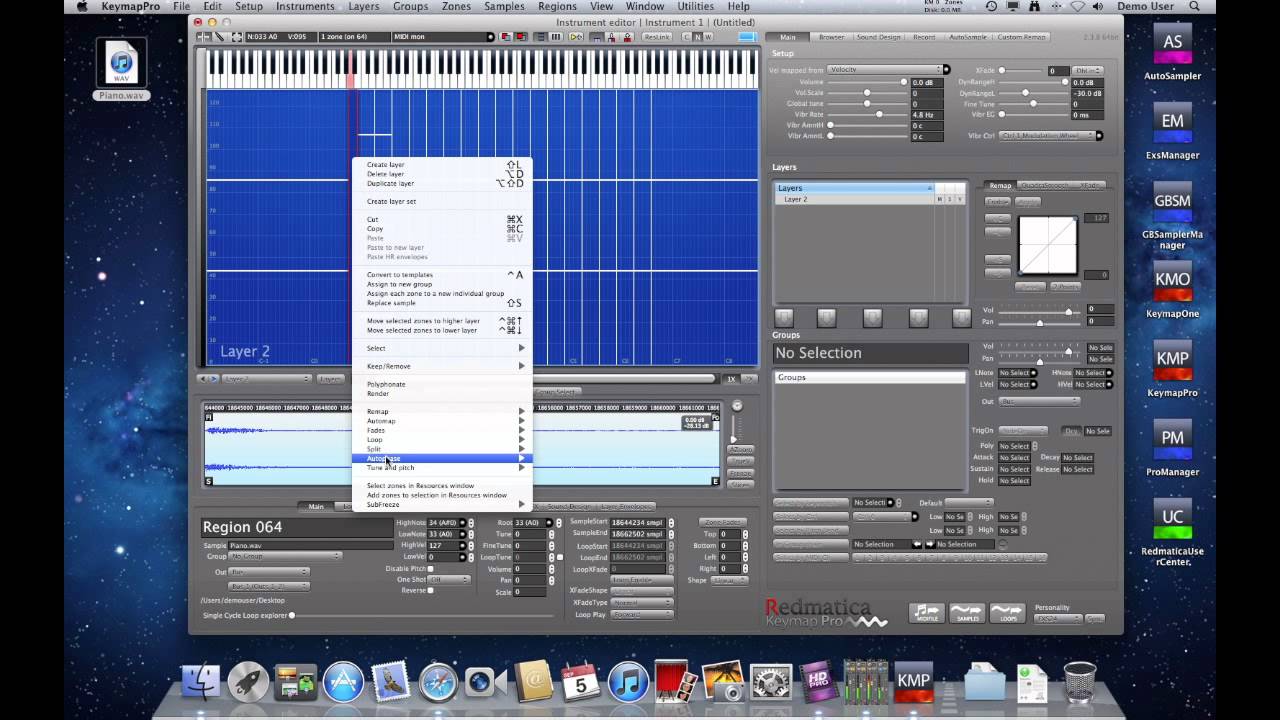Click the 2 Points button under remap curve
Image resolution: width=1280 pixels, height=720 pixels.
click(1064, 287)
